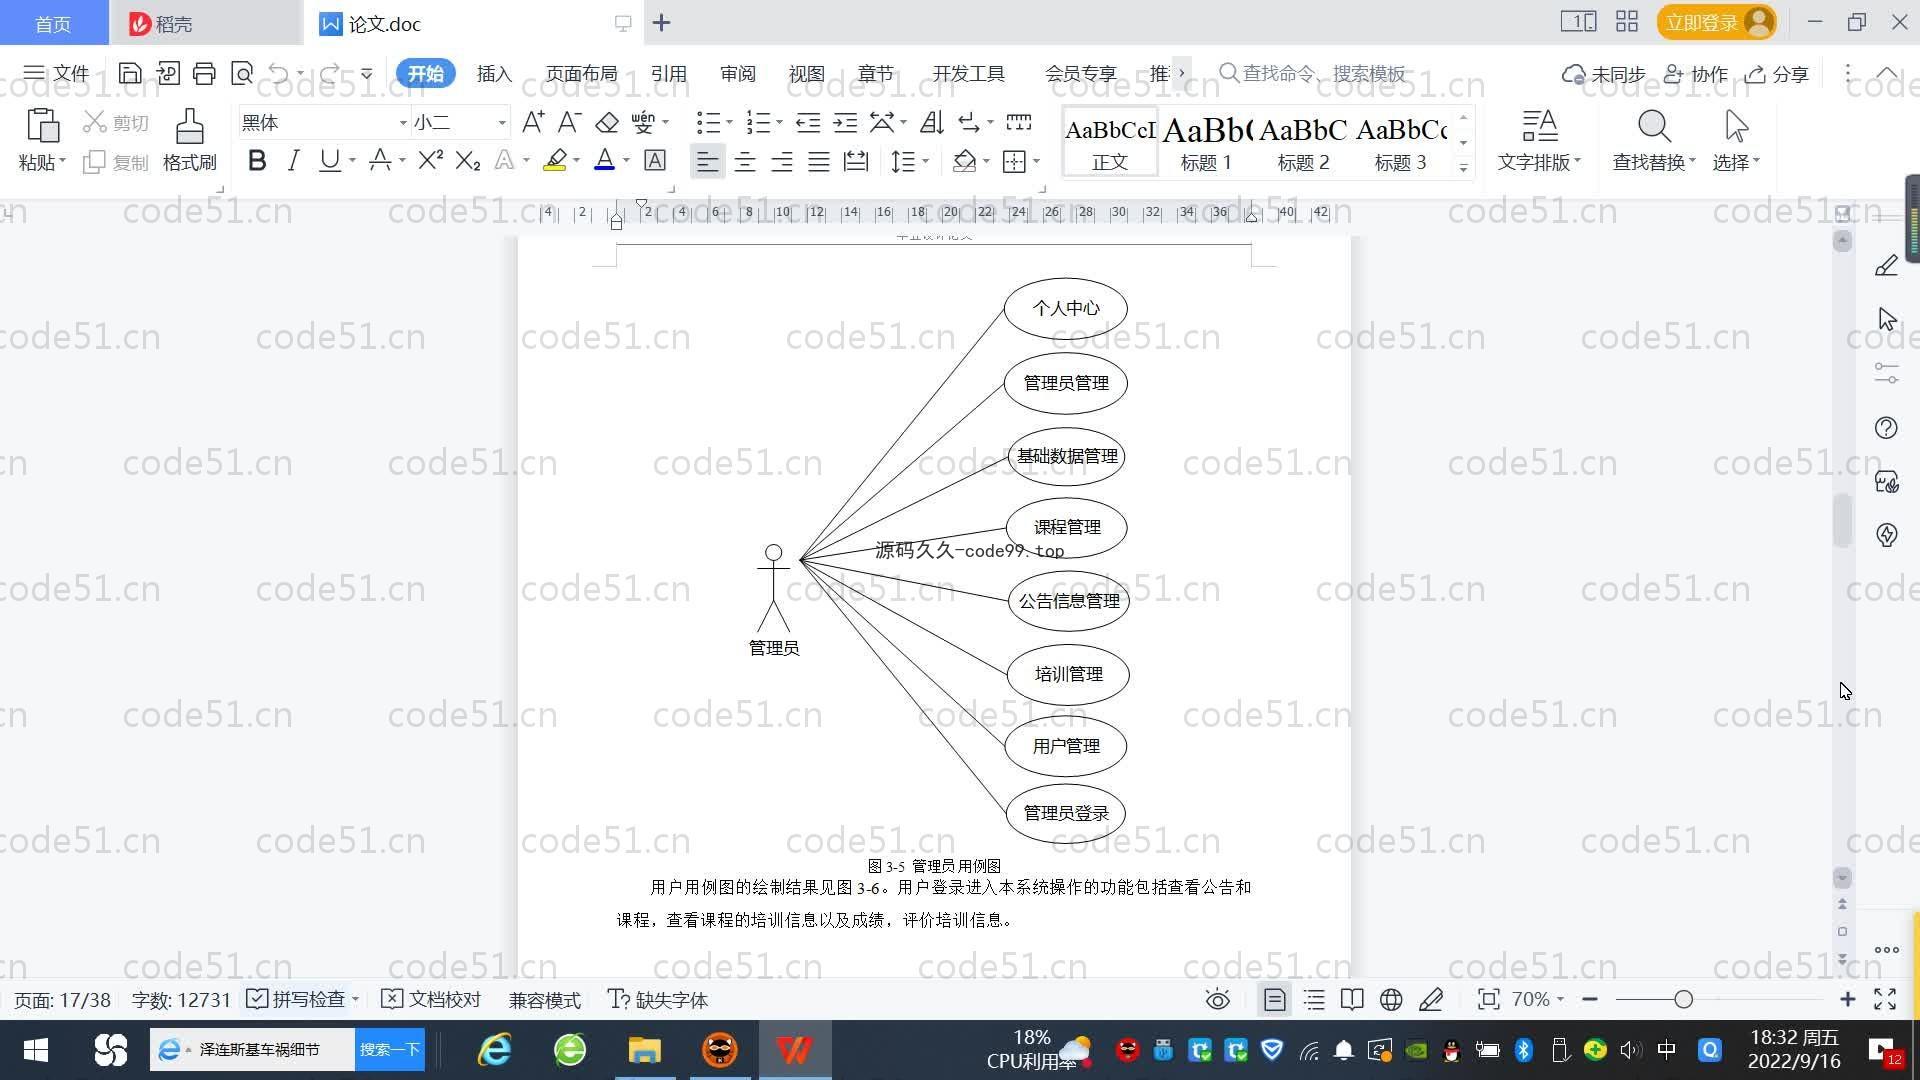This screenshot has width=1920, height=1080.
Task: Click the 立即登录 login button
Action: 1716,22
